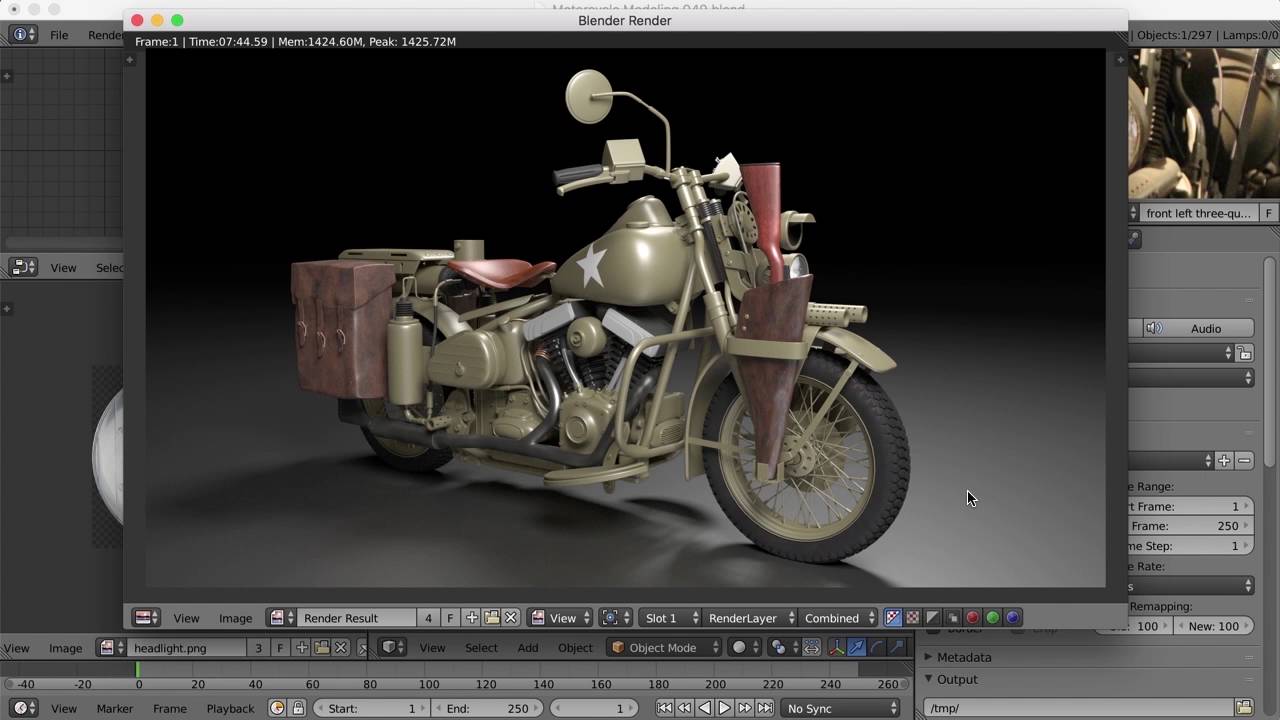Show alpha channel only in render view
1280x720 pixels.
pos(932,618)
